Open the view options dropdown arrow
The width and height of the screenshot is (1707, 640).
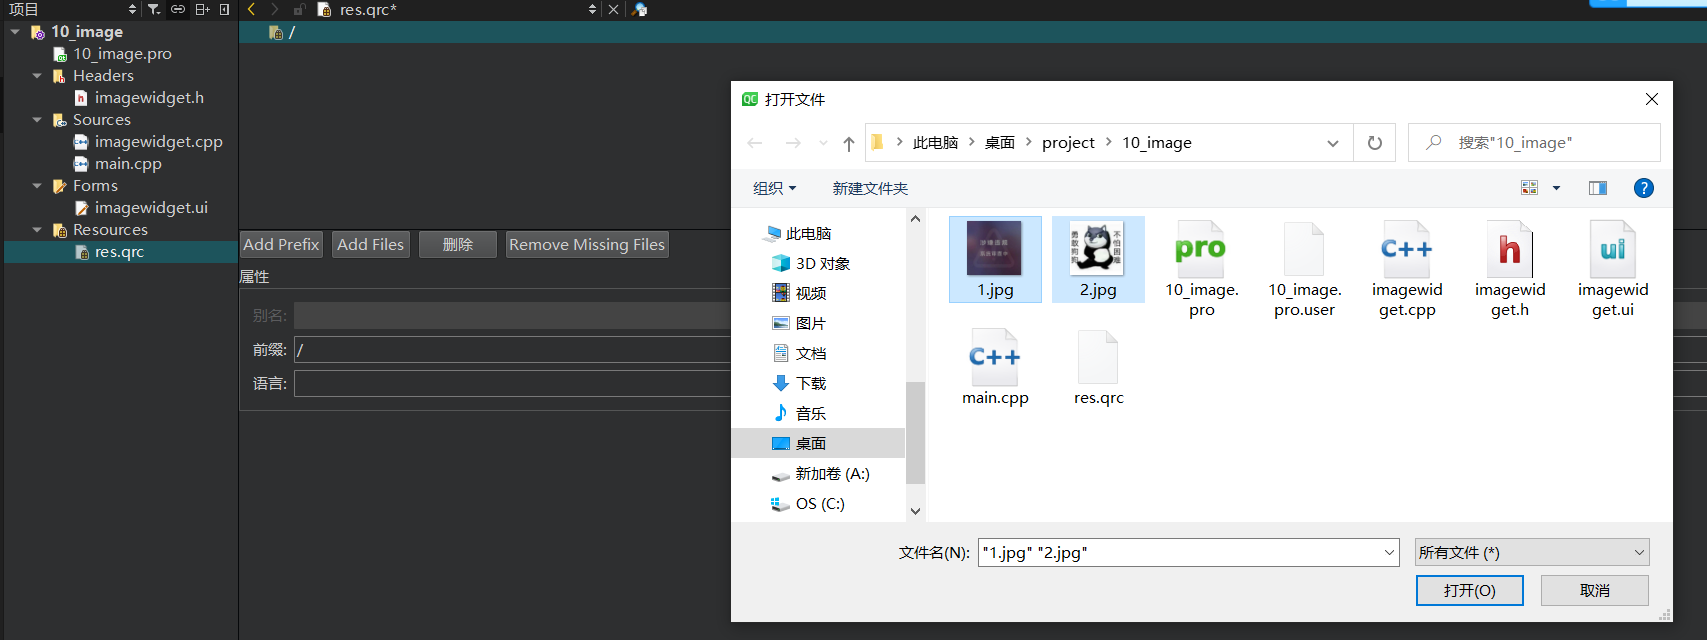[x=1556, y=188]
